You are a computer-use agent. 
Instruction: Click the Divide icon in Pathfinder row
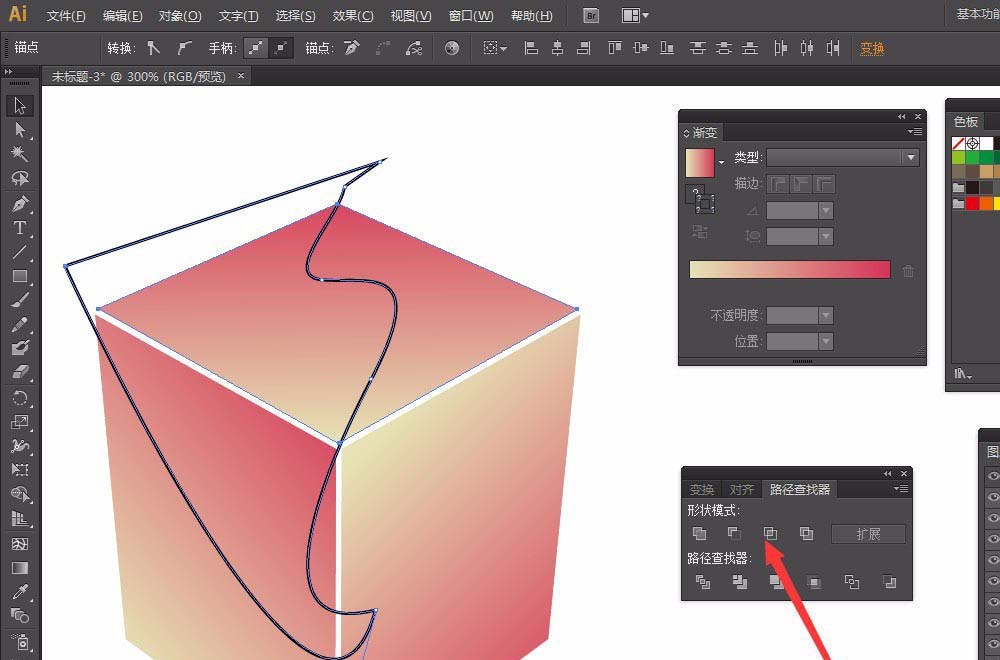coord(703,581)
